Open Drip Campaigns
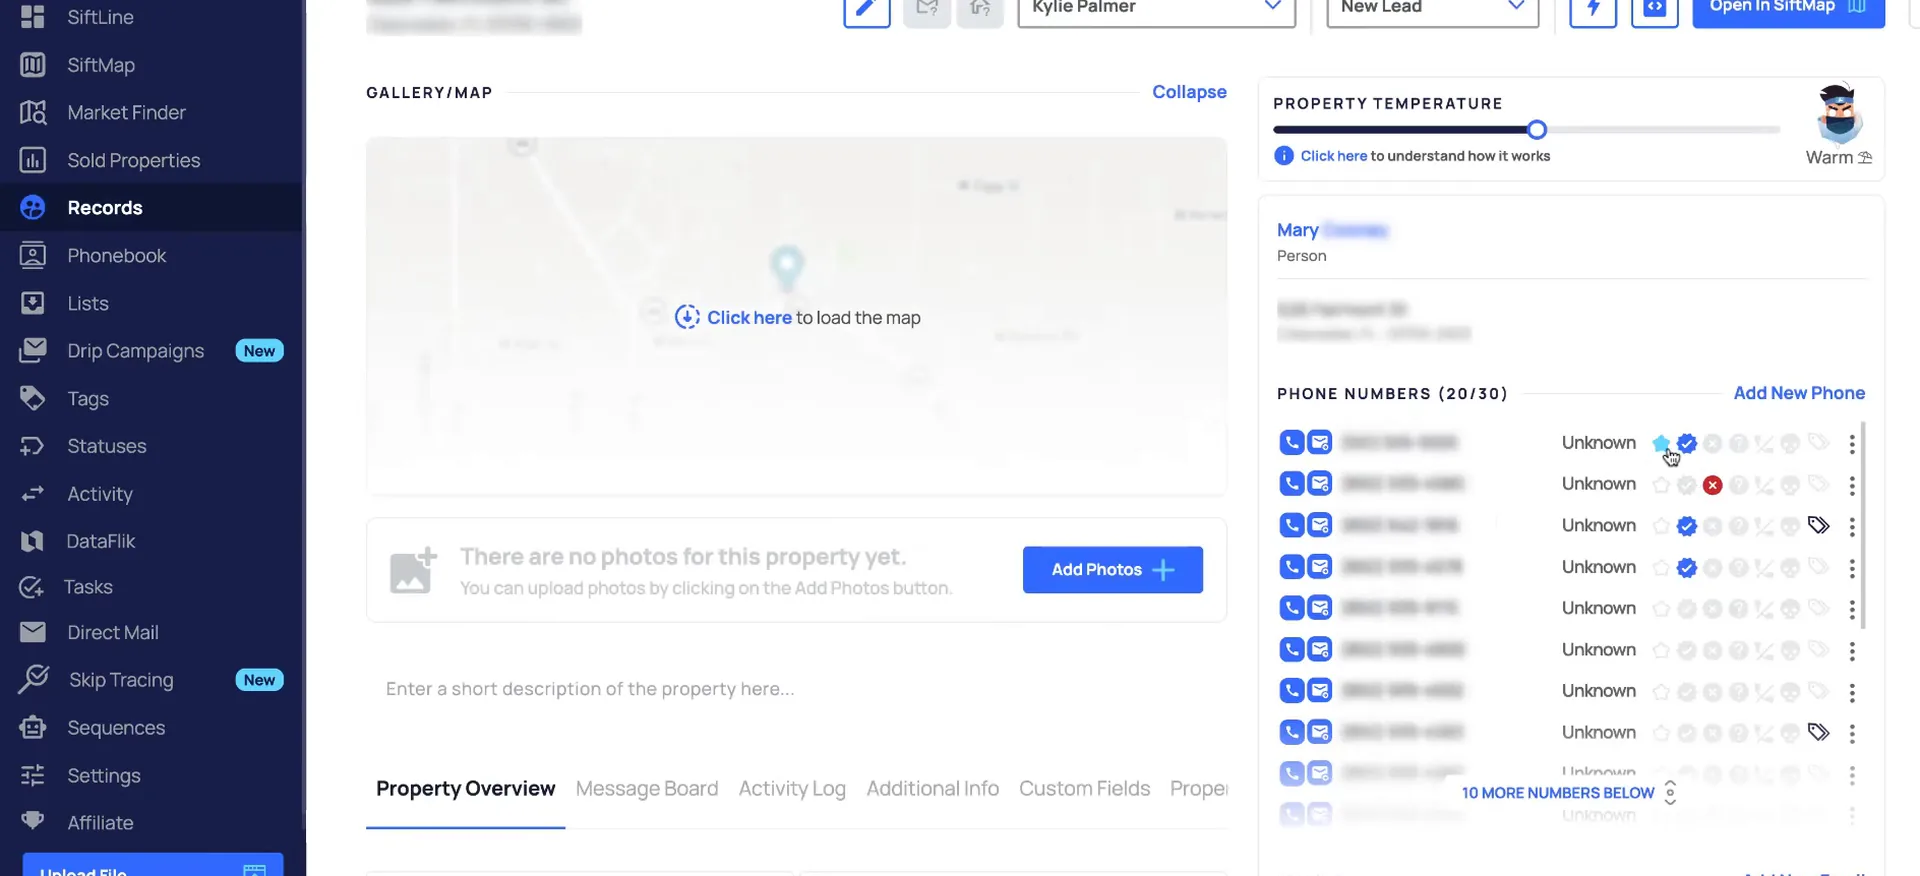1920x876 pixels. [135, 351]
